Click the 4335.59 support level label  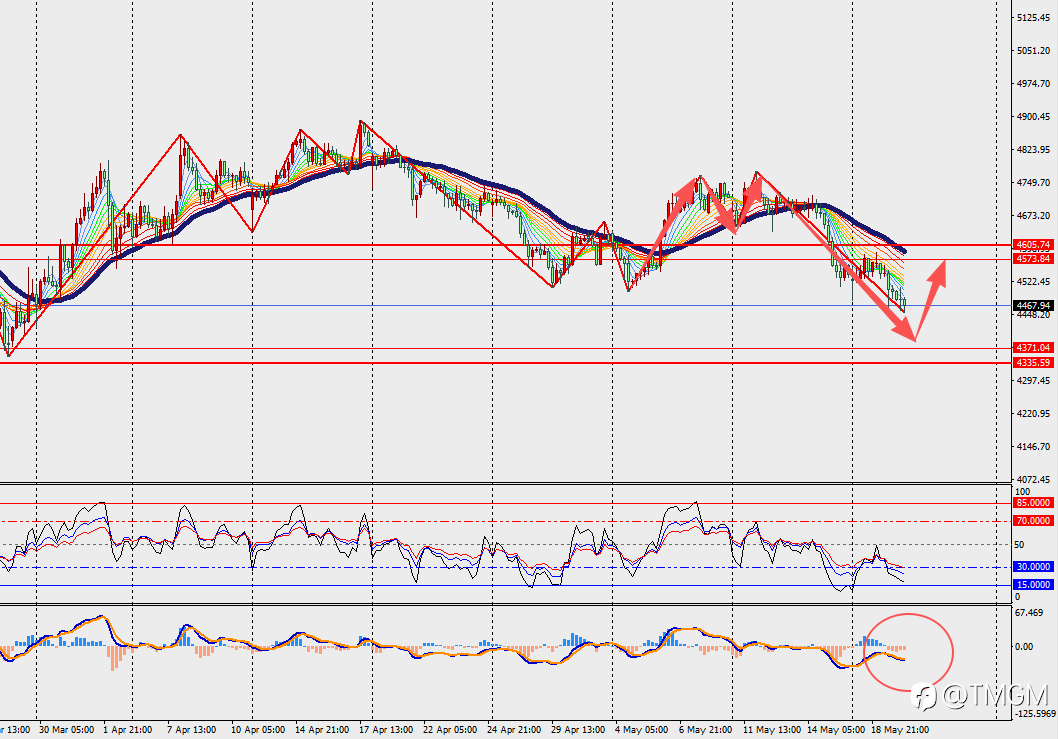[x=1033, y=363]
